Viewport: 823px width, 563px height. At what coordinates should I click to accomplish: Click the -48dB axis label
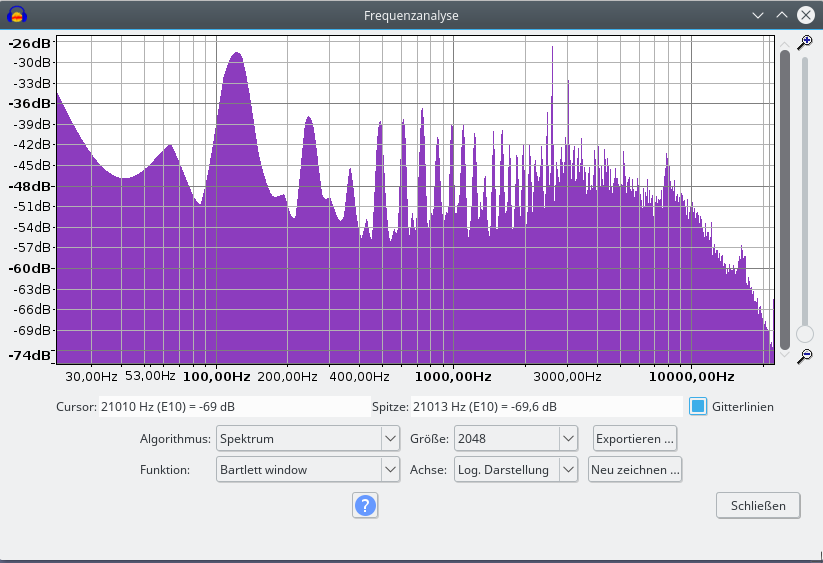31,186
